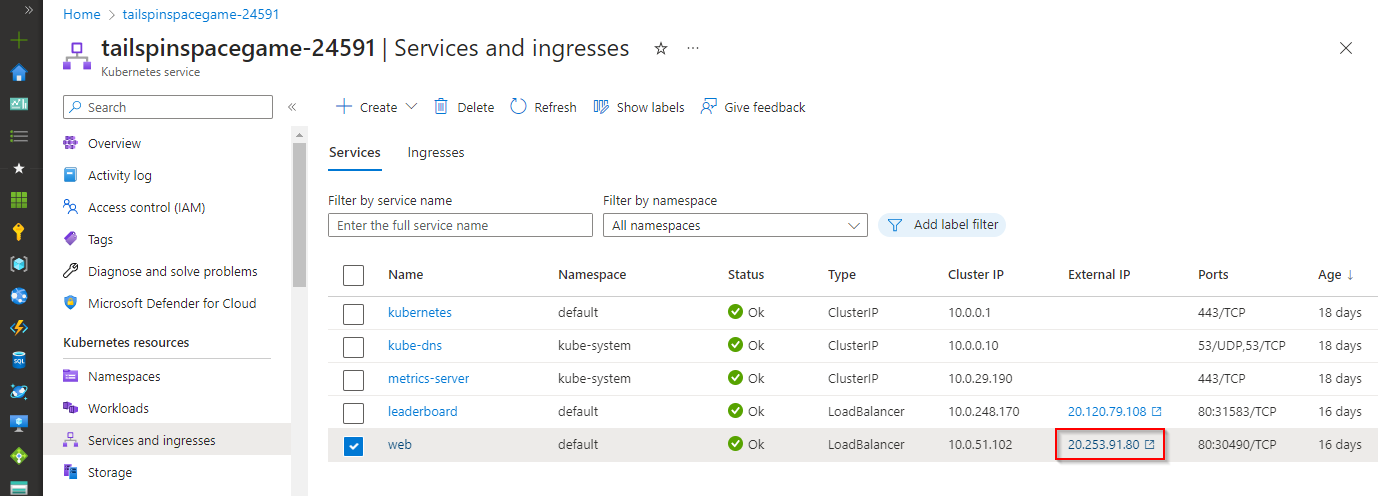
Task: Click the Add label filter button
Action: [x=942, y=225]
